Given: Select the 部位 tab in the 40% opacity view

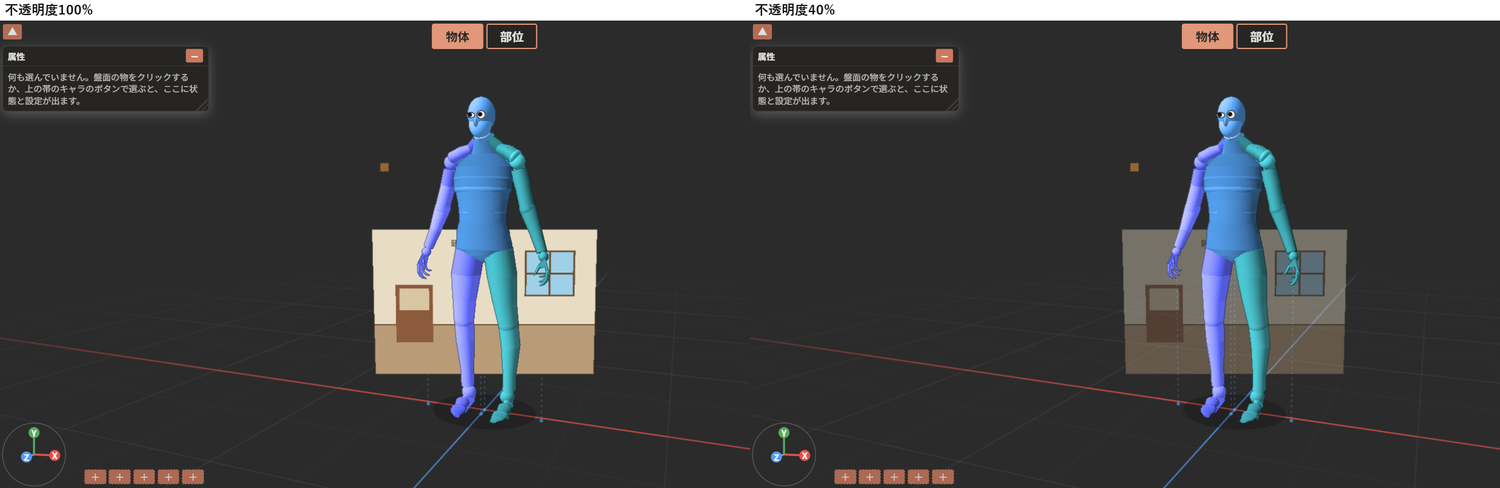Looking at the screenshot, I should click(1262, 37).
